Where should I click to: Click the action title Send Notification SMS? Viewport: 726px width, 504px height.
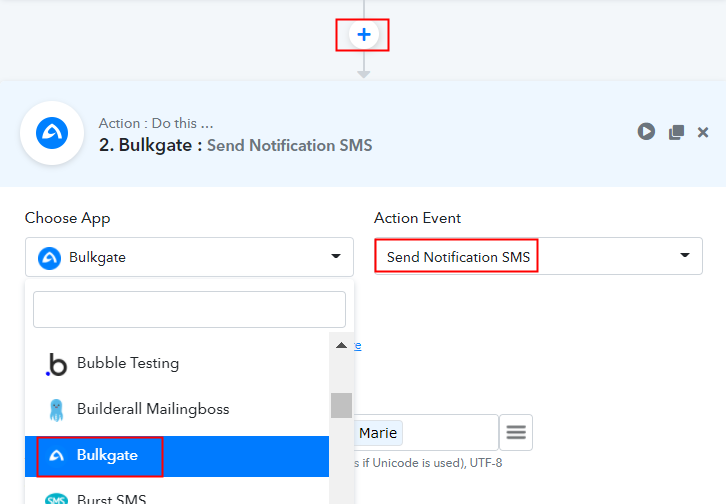click(289, 145)
